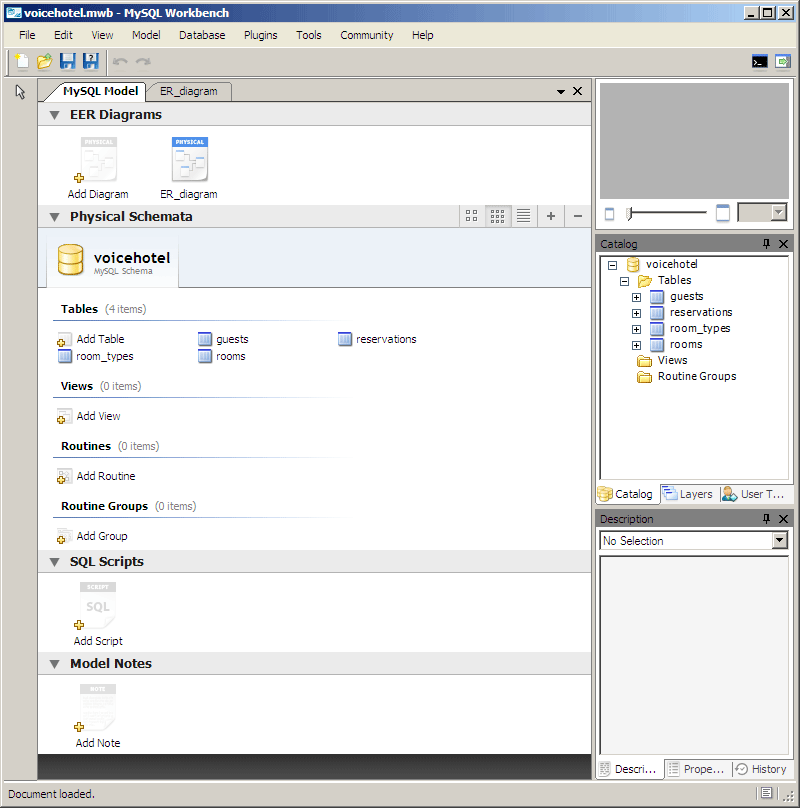Add a new schema with plus button
This screenshot has height=808, width=800.
click(551, 216)
